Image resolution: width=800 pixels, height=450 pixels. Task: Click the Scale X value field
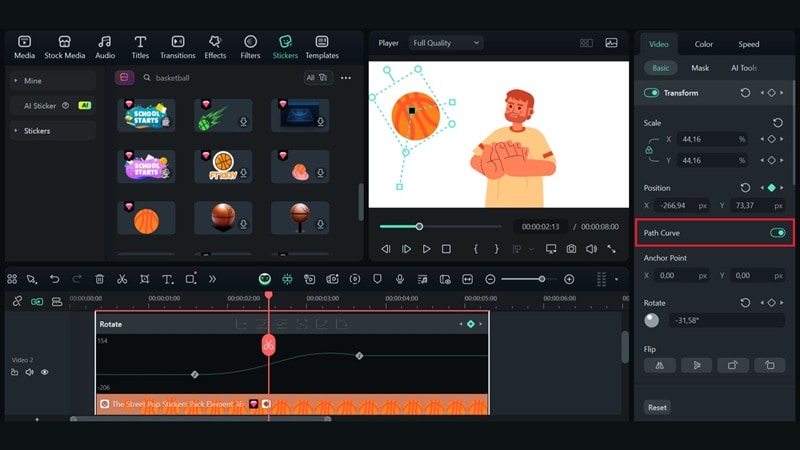click(712, 139)
